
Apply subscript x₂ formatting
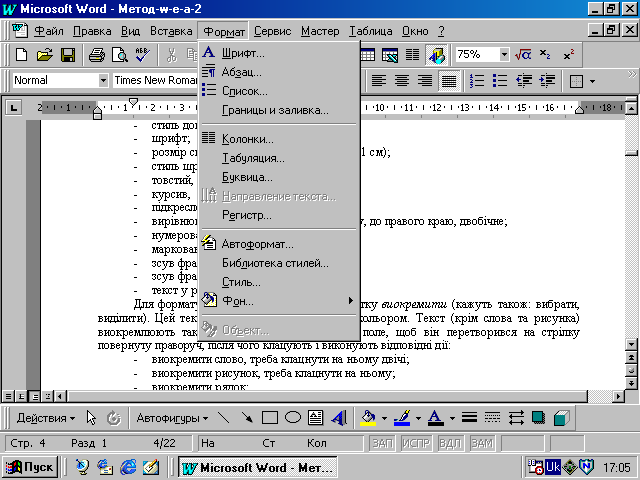[x=545, y=54]
